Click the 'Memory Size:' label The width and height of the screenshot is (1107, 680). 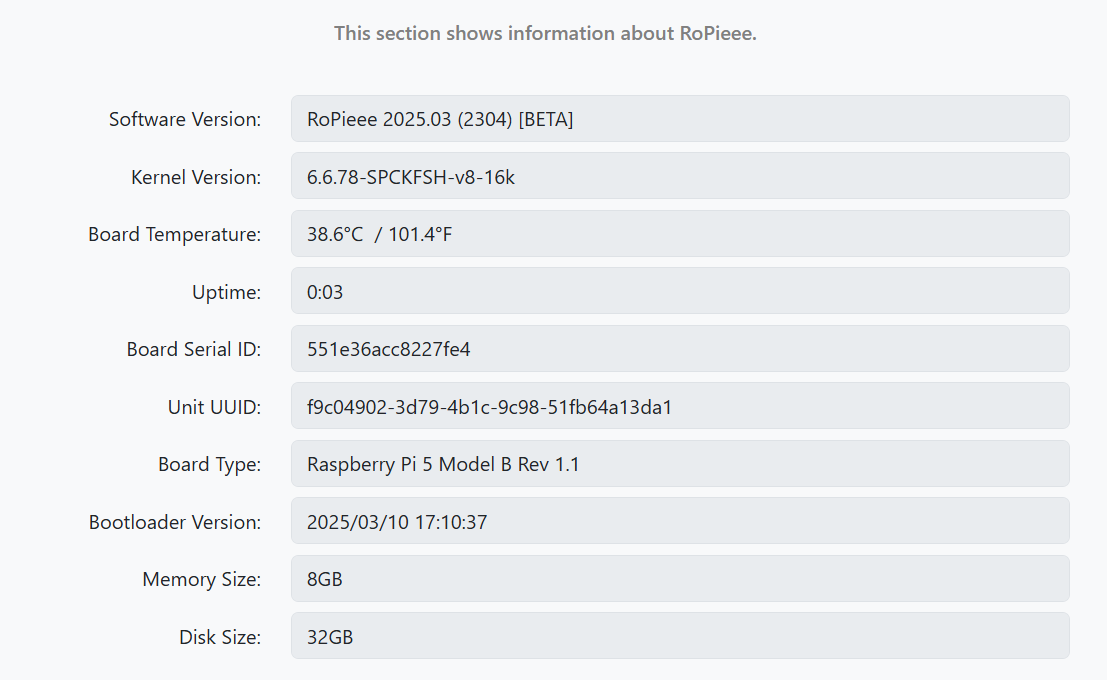(201, 580)
